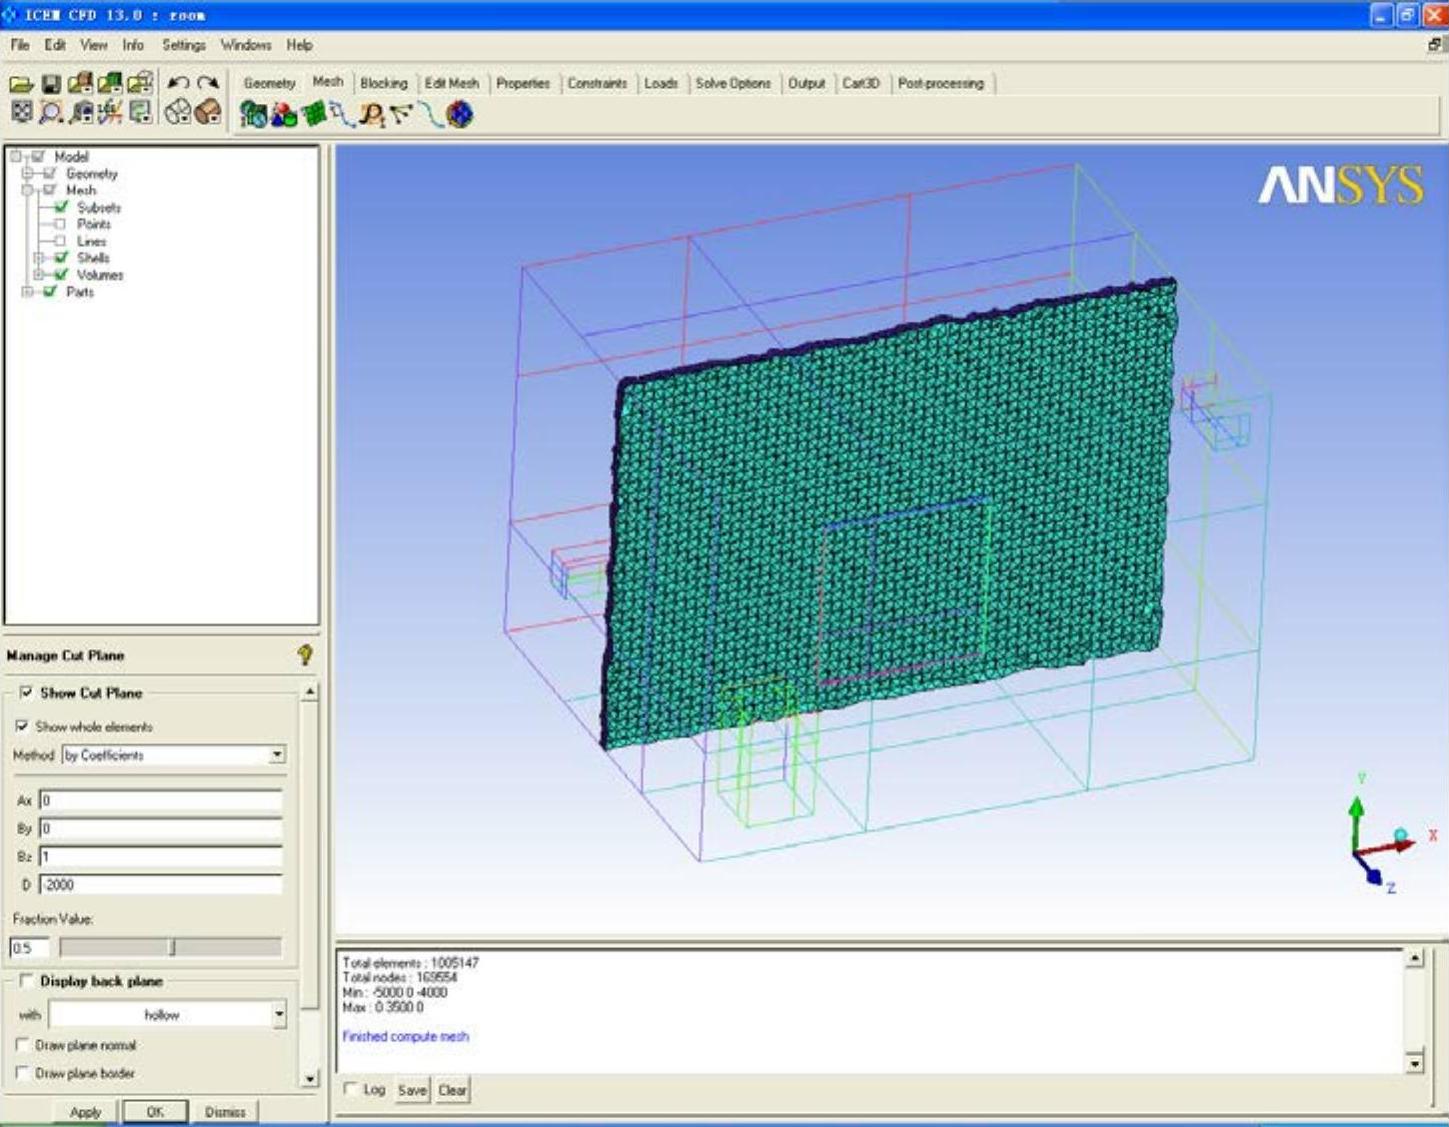The image size is (1449, 1127).
Task: Click the Create Mesh Density icon
Action: [372, 115]
